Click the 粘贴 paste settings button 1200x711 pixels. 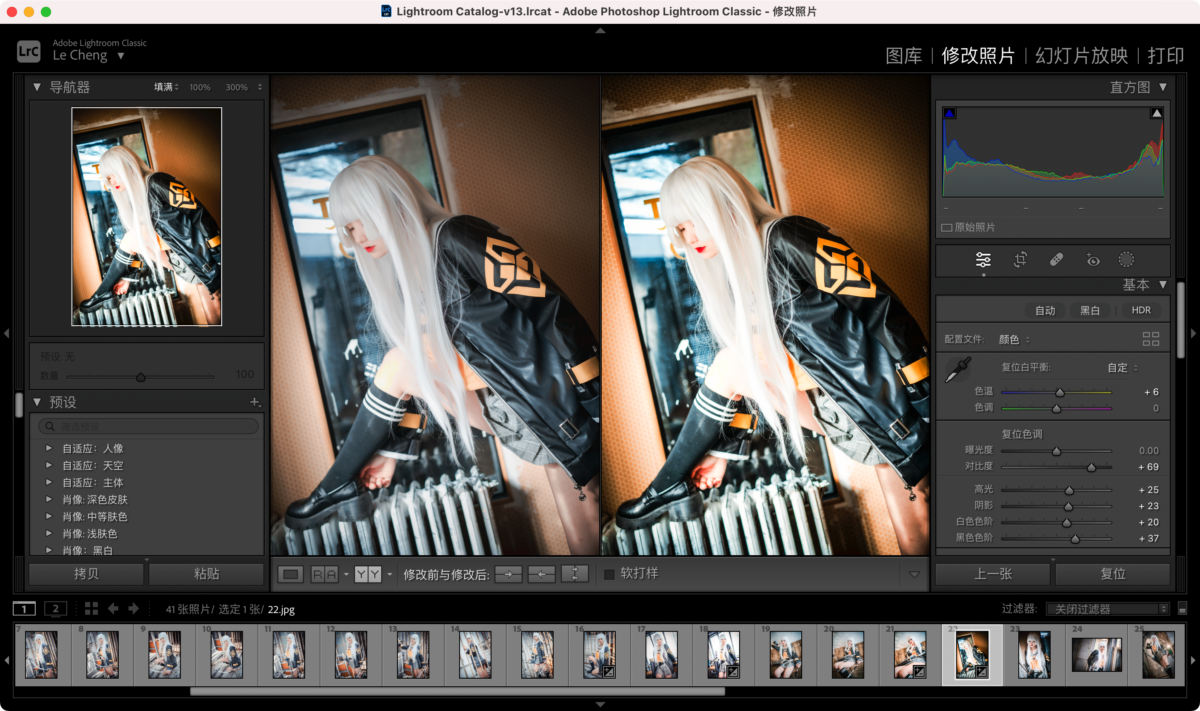pyautogui.click(x=207, y=574)
